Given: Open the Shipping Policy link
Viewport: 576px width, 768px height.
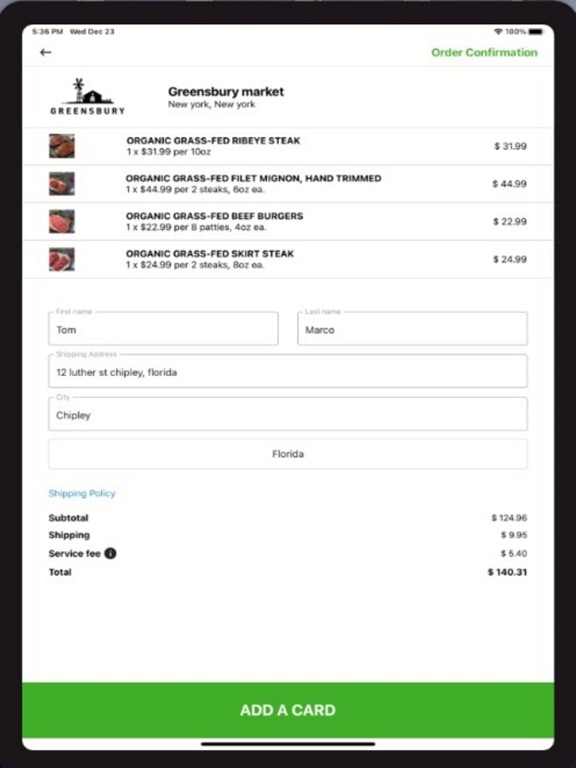Looking at the screenshot, I should coord(82,493).
